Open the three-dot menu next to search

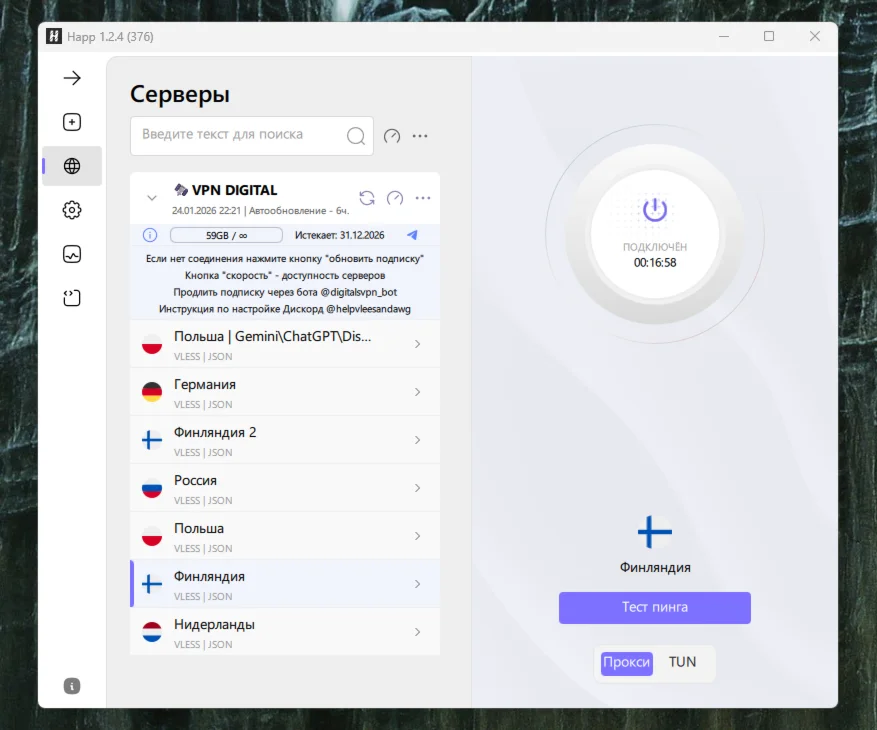[x=419, y=135]
